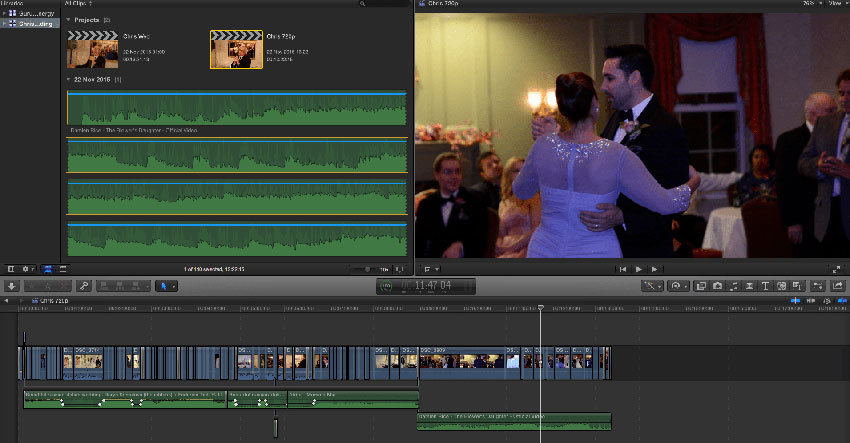Open the viewer View options menu
The height and width of the screenshot is (443, 850).
838,3
